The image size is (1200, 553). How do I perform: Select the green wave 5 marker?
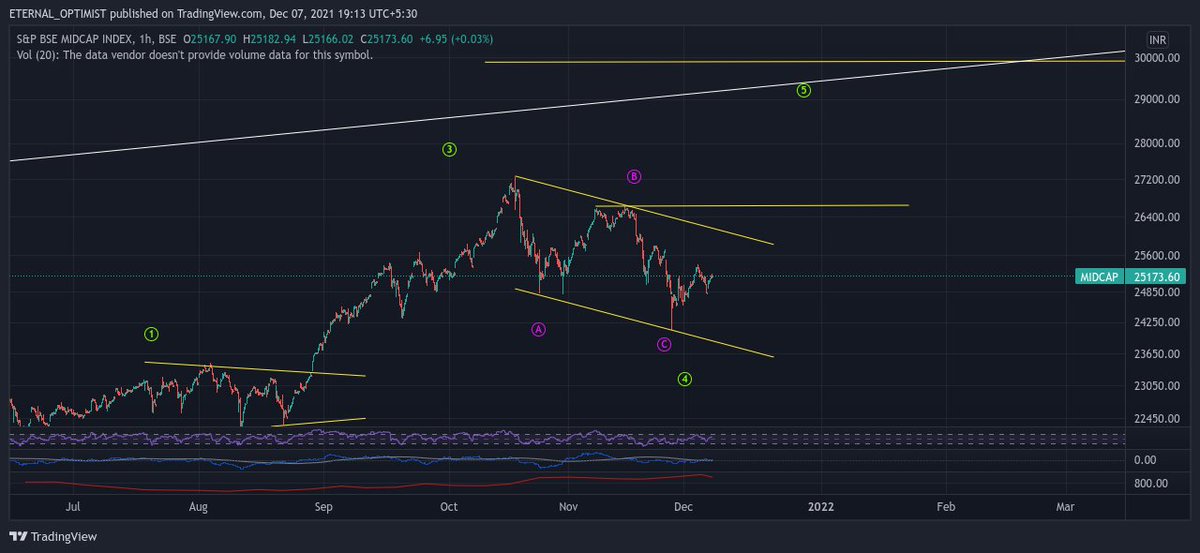point(804,90)
